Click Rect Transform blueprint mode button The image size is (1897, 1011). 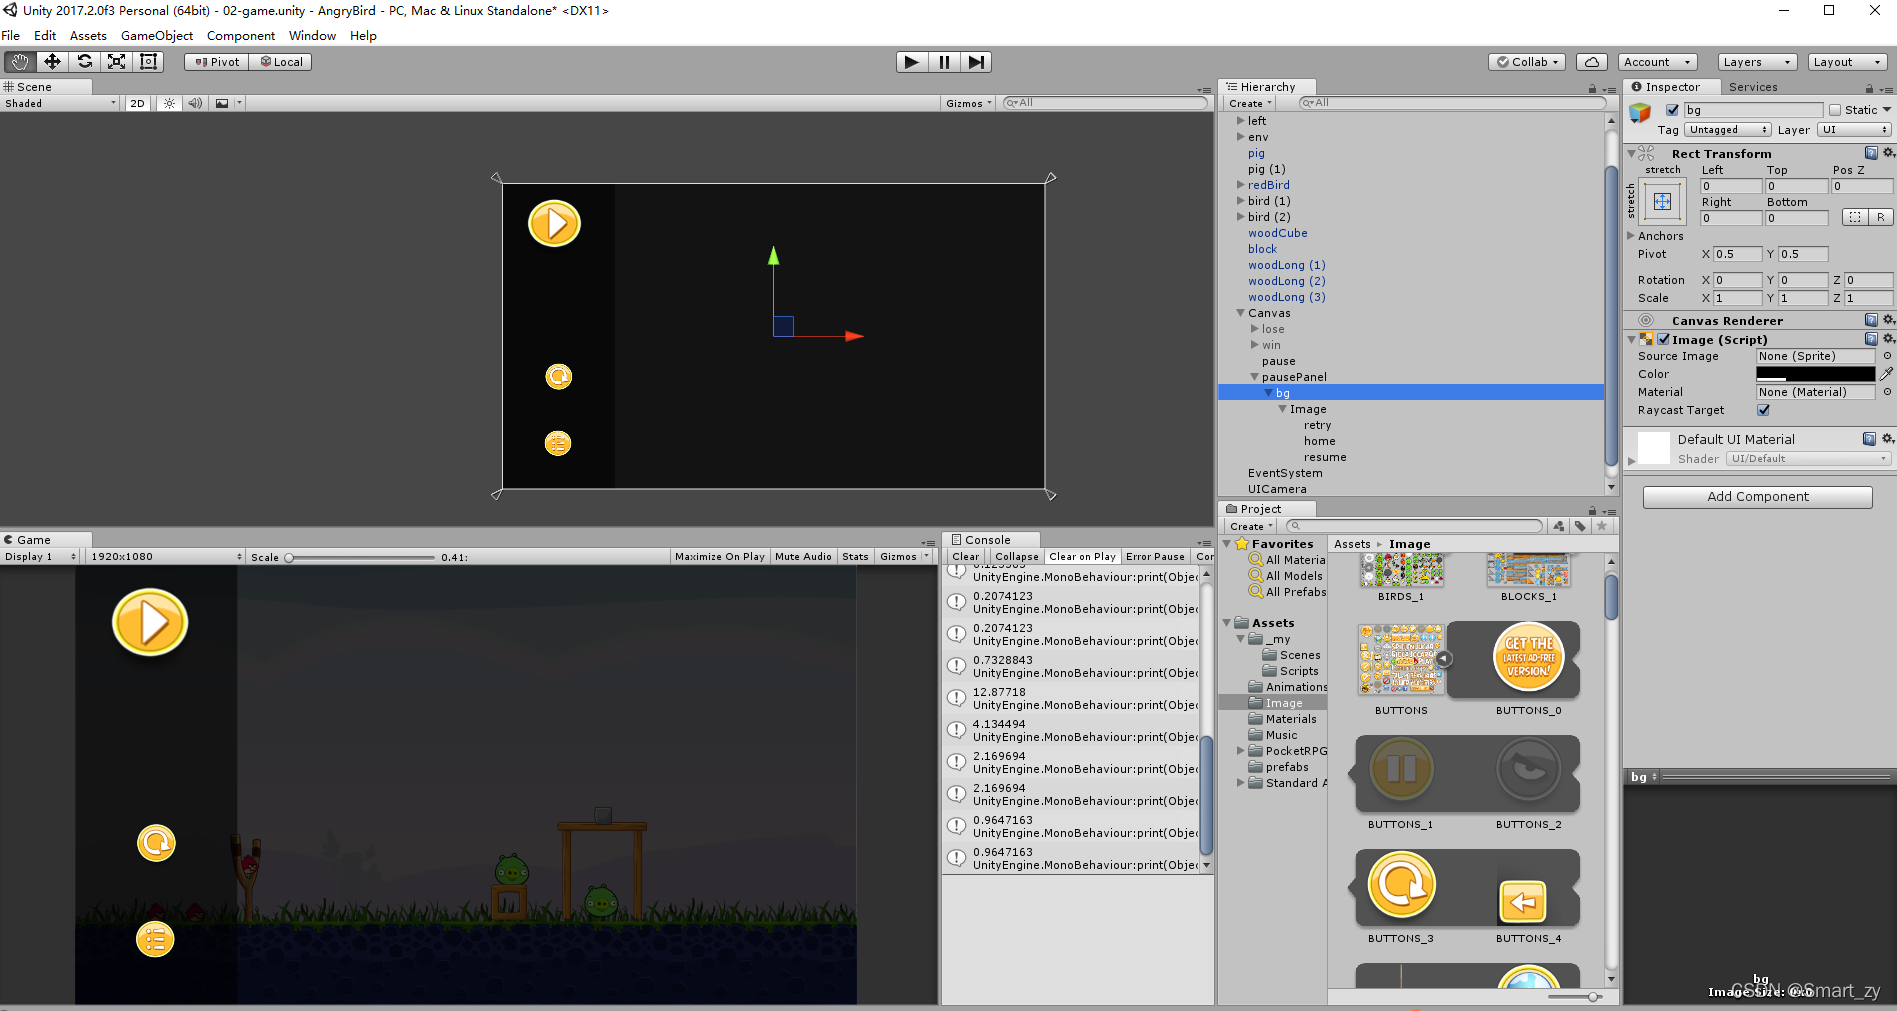(x=1855, y=217)
